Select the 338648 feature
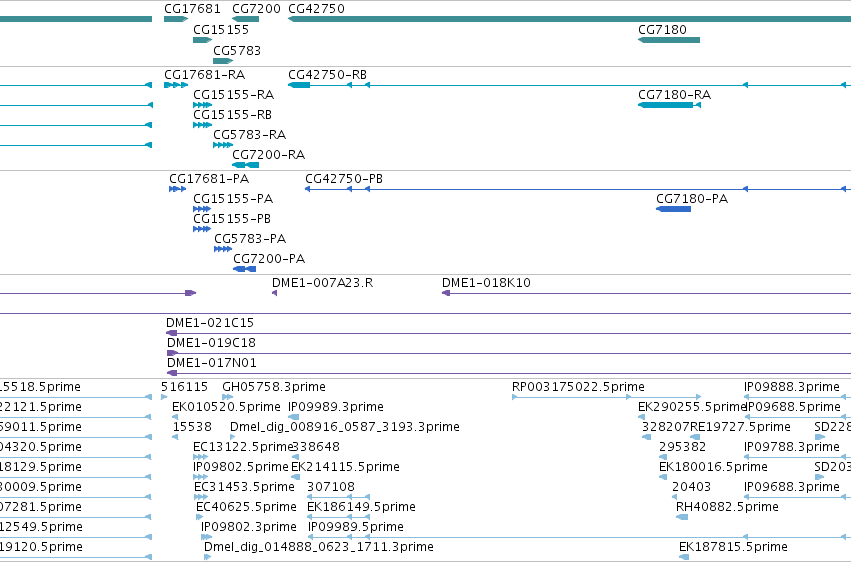This screenshot has width=851, height=562. point(295,457)
